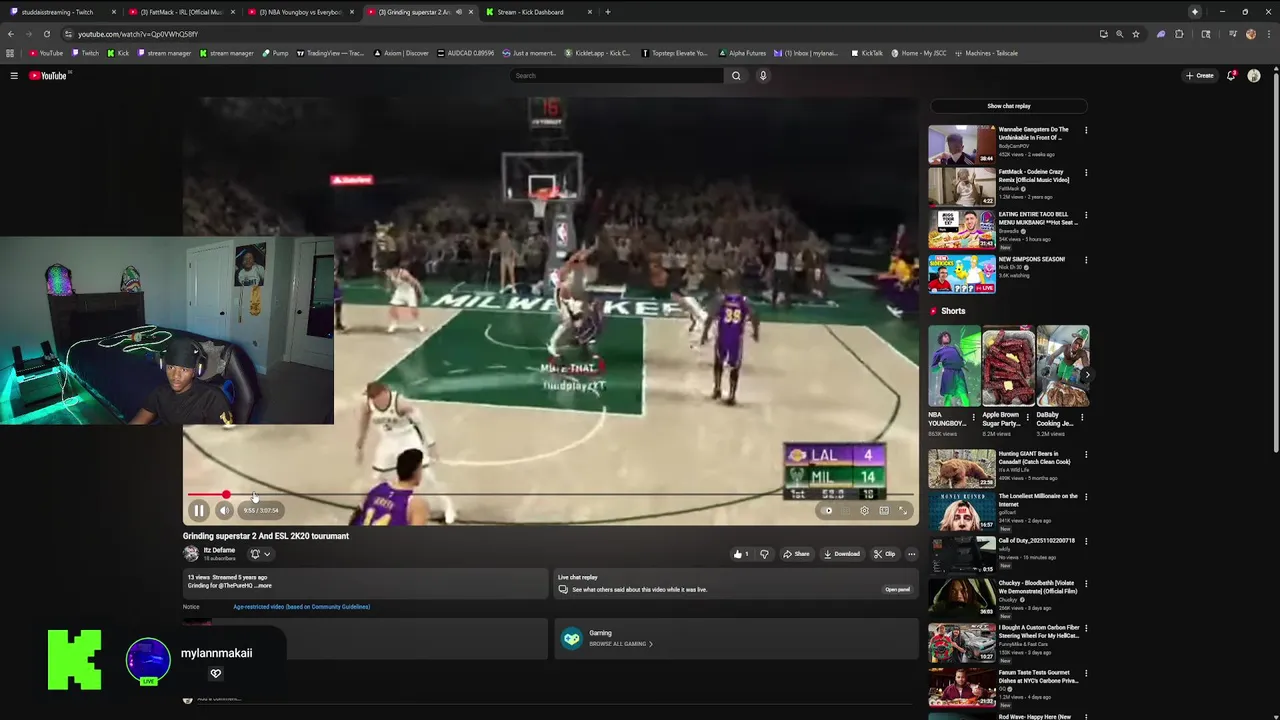Expand the description via '...more'
The height and width of the screenshot is (720, 1280).
click(x=263, y=586)
